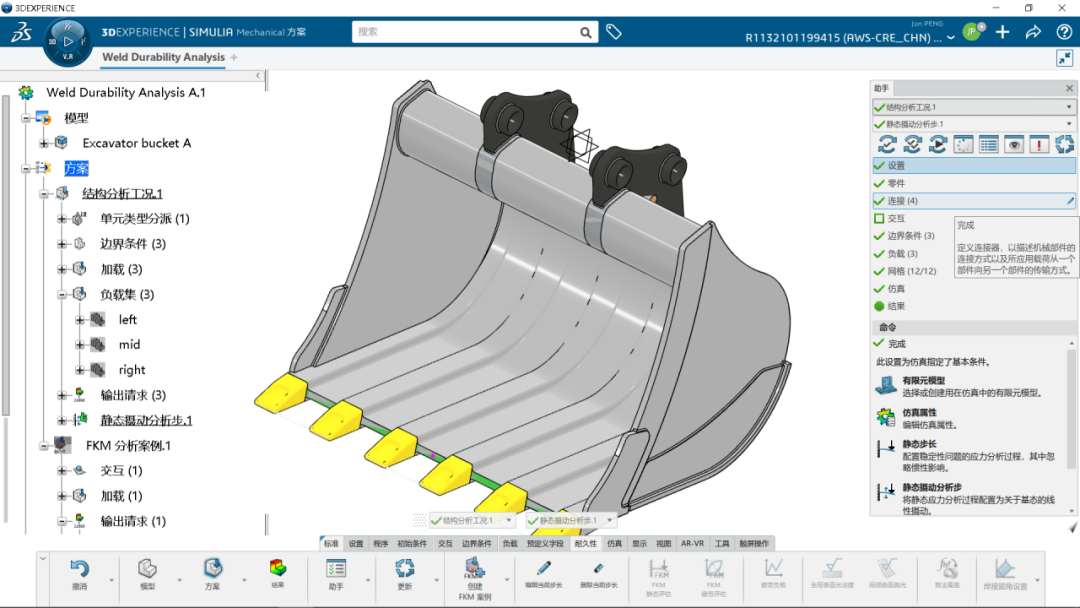Screen dimensions: 1080x608
Task: Click the 删除当前步长 eraser icon
Action: (x=598, y=568)
